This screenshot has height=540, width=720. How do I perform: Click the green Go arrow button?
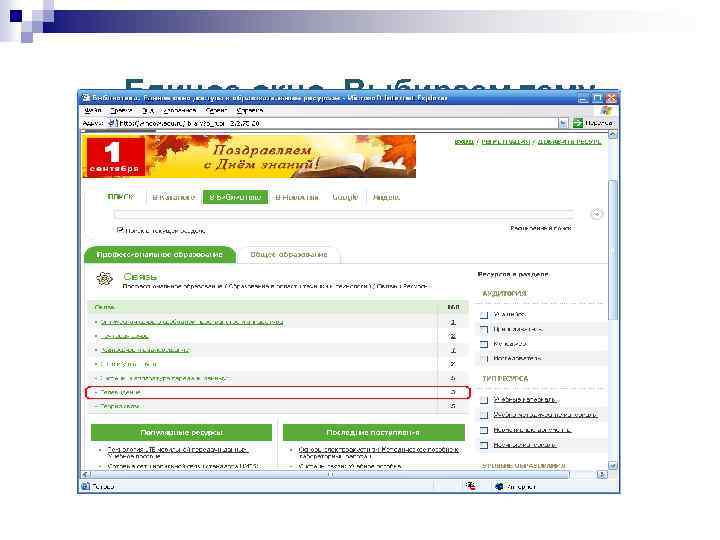click(x=578, y=123)
